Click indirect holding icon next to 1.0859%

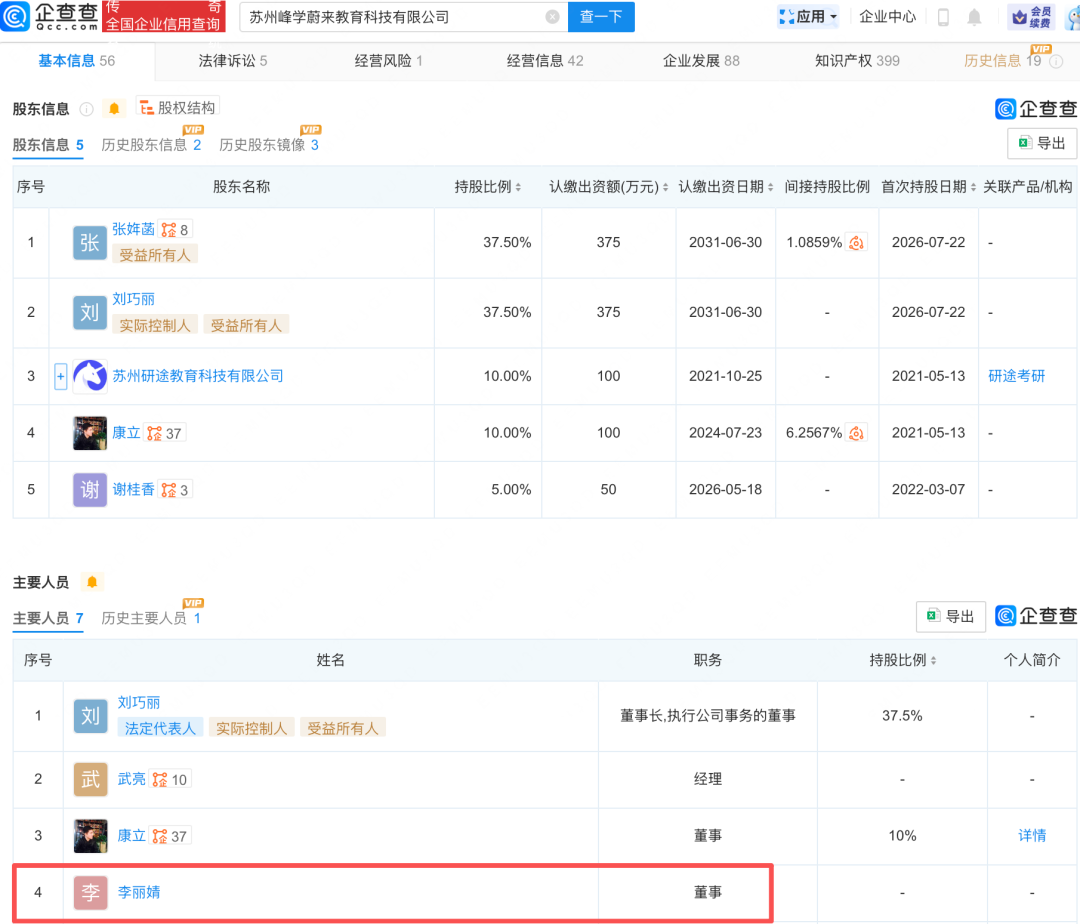856,243
